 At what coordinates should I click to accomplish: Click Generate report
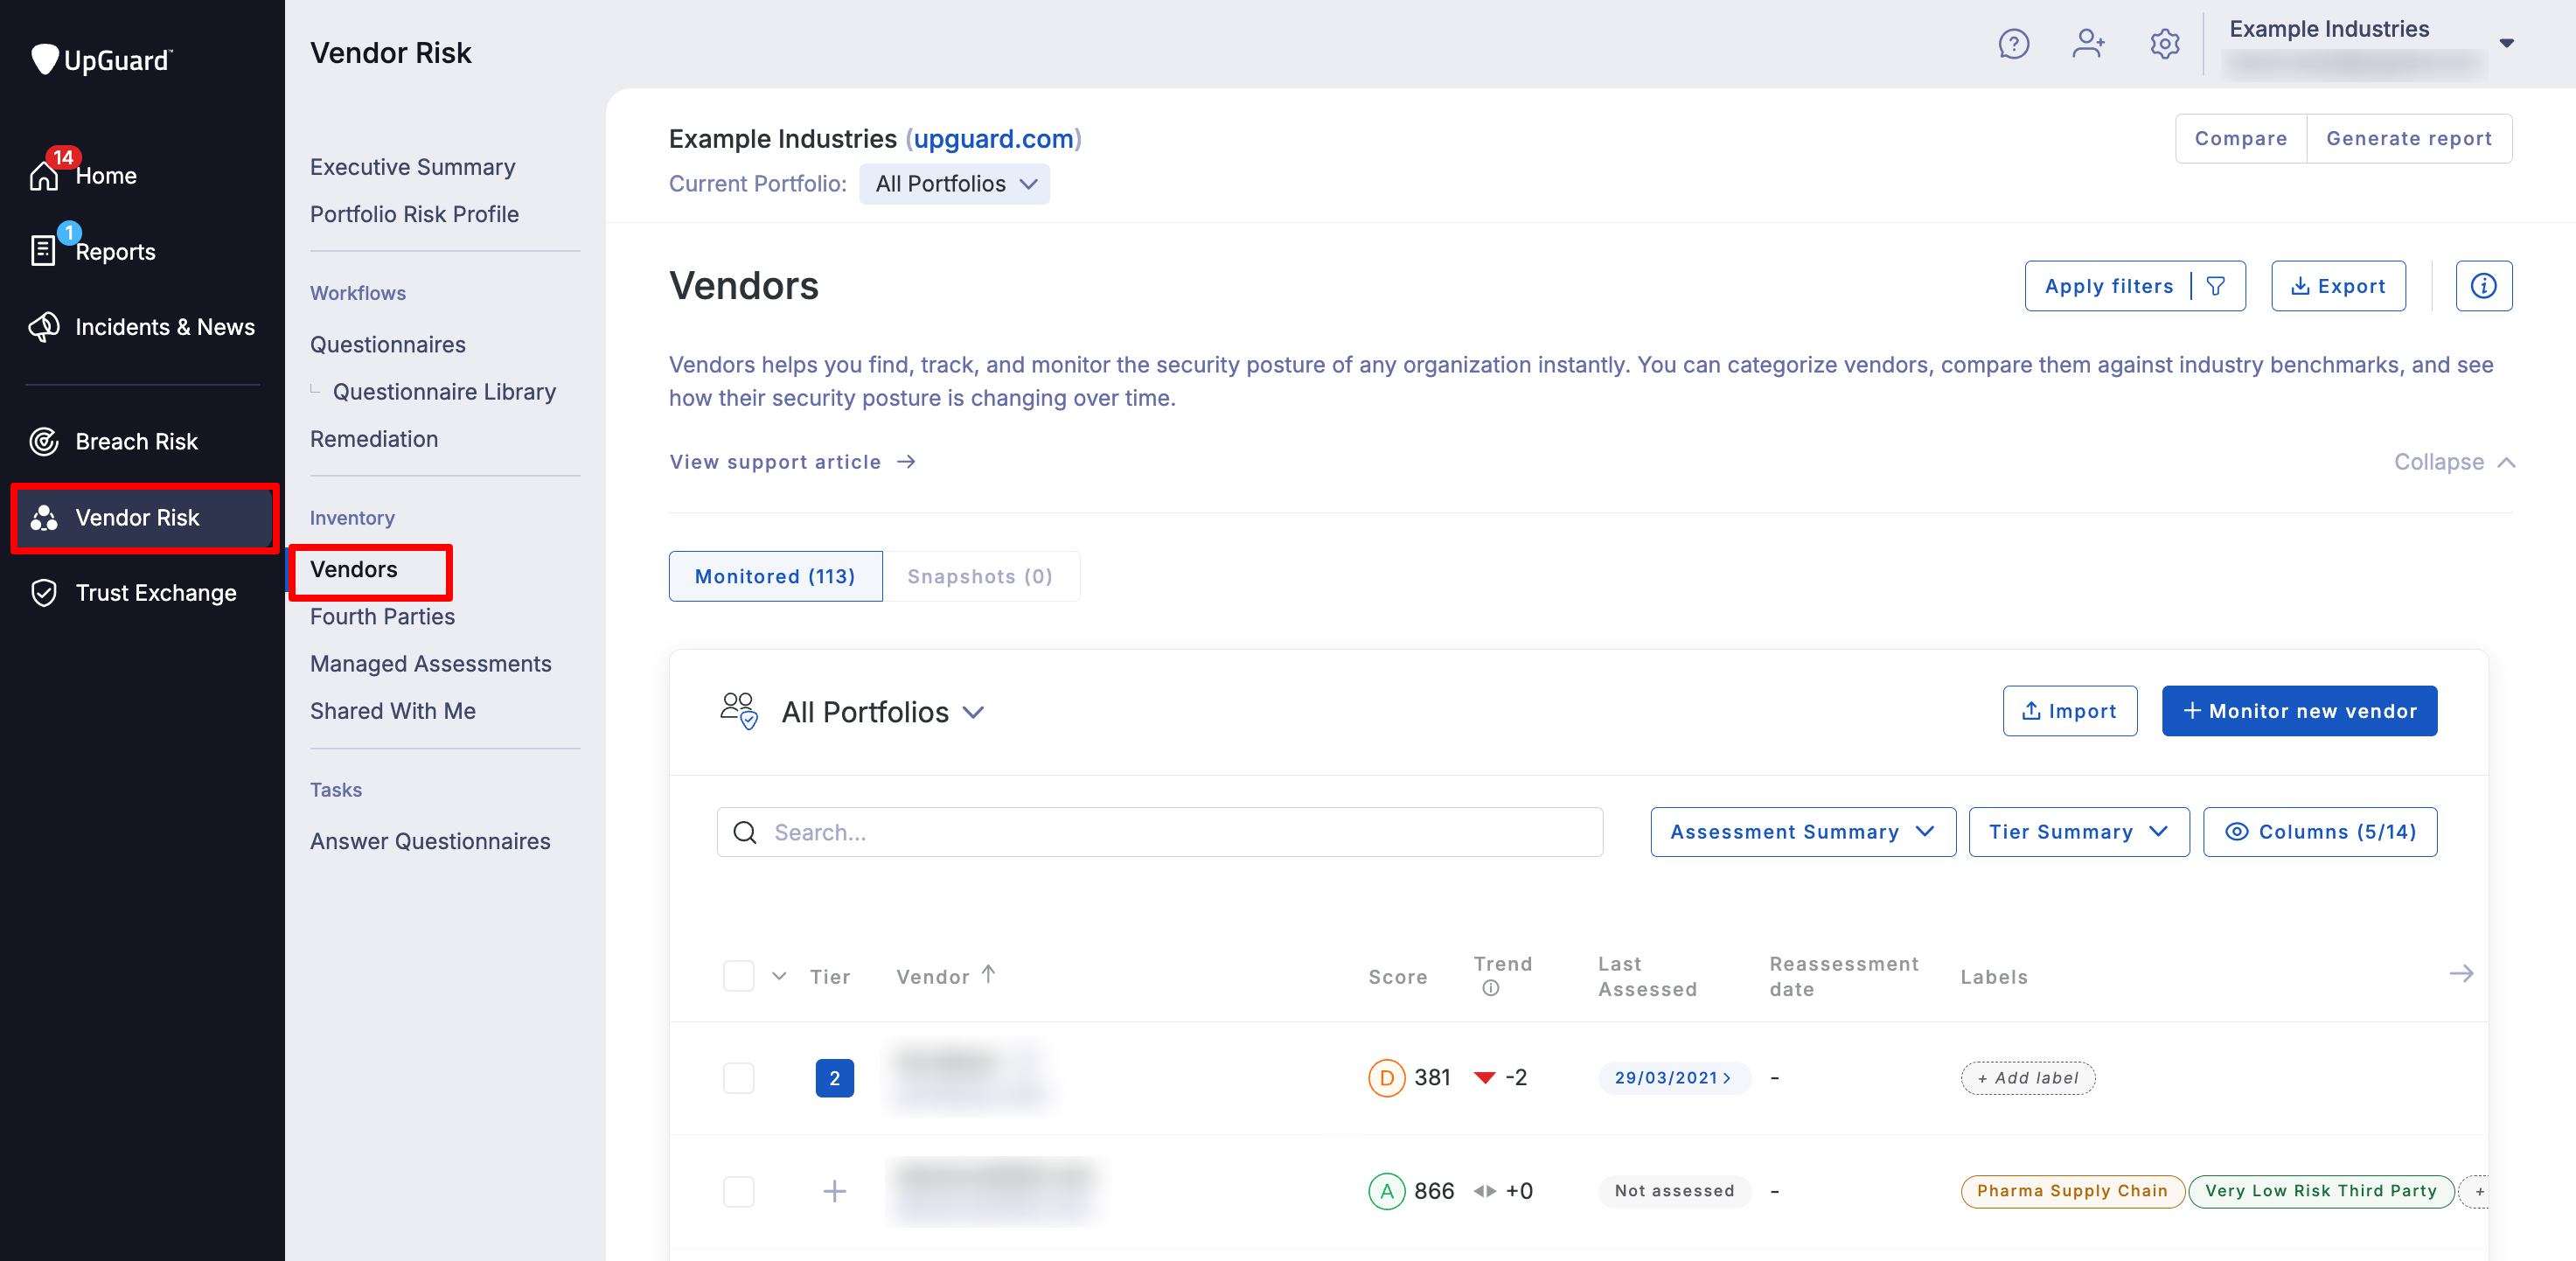2408,139
